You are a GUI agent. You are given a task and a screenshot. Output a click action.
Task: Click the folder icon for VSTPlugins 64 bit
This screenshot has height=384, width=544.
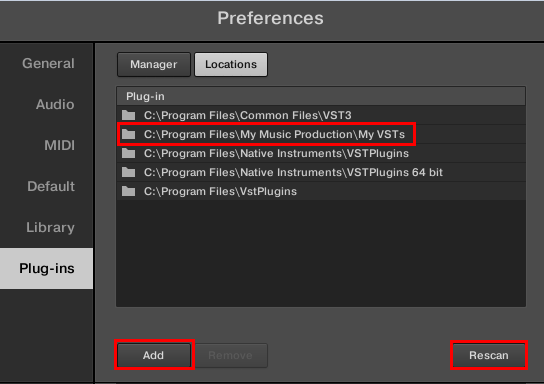click(128, 172)
